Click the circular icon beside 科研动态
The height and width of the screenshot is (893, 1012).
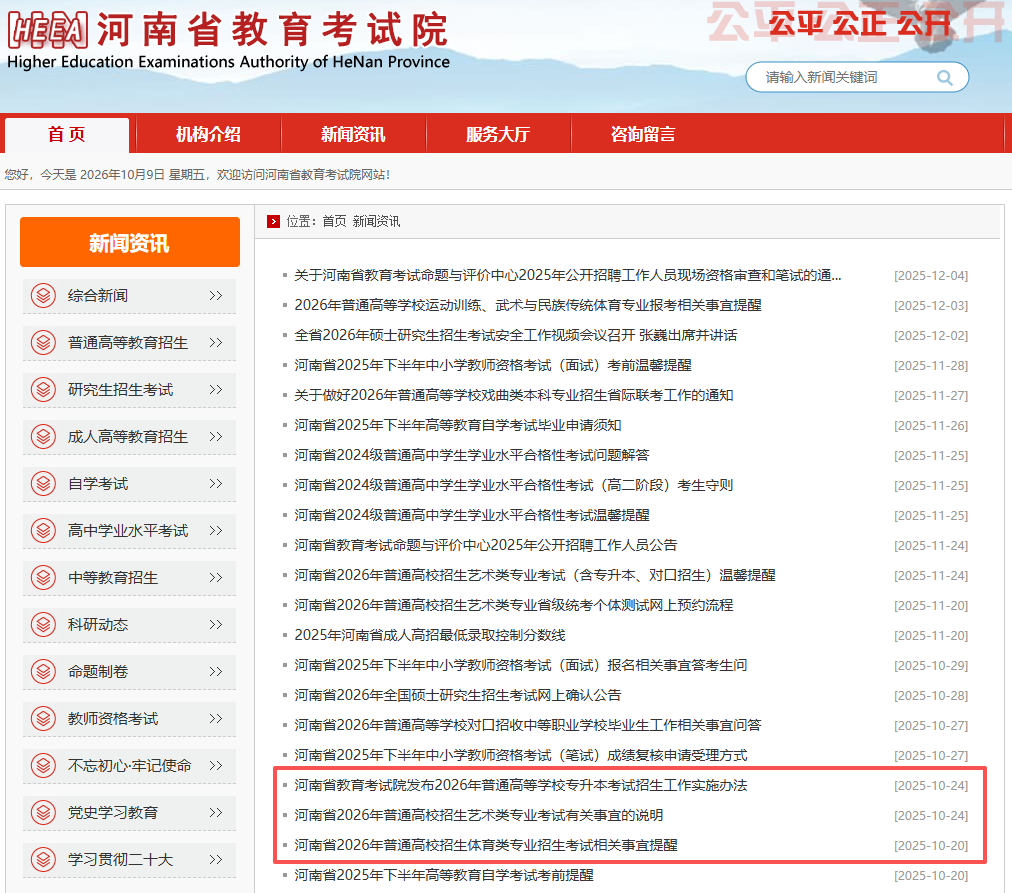click(43, 625)
